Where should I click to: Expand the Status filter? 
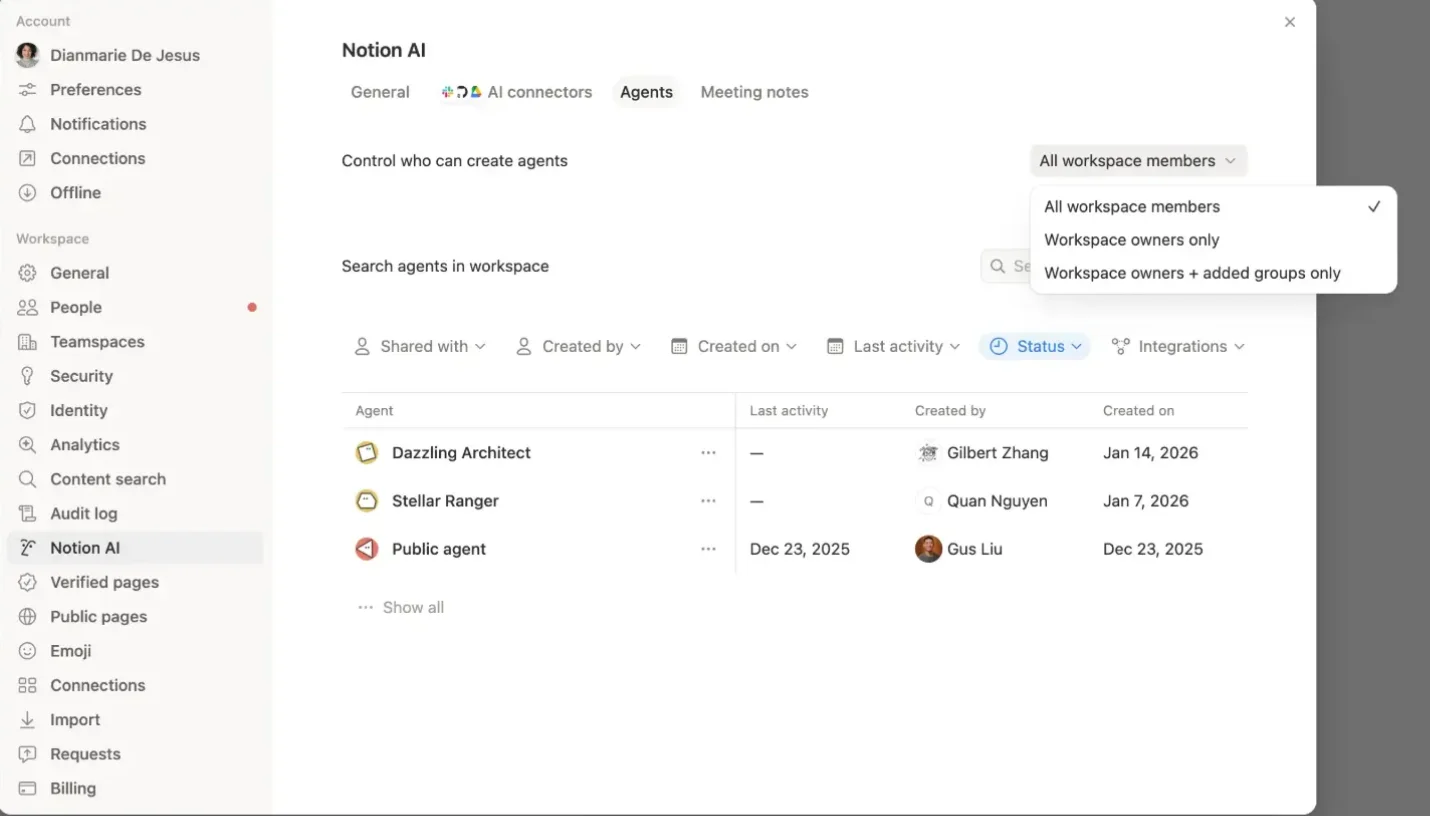[1035, 346]
